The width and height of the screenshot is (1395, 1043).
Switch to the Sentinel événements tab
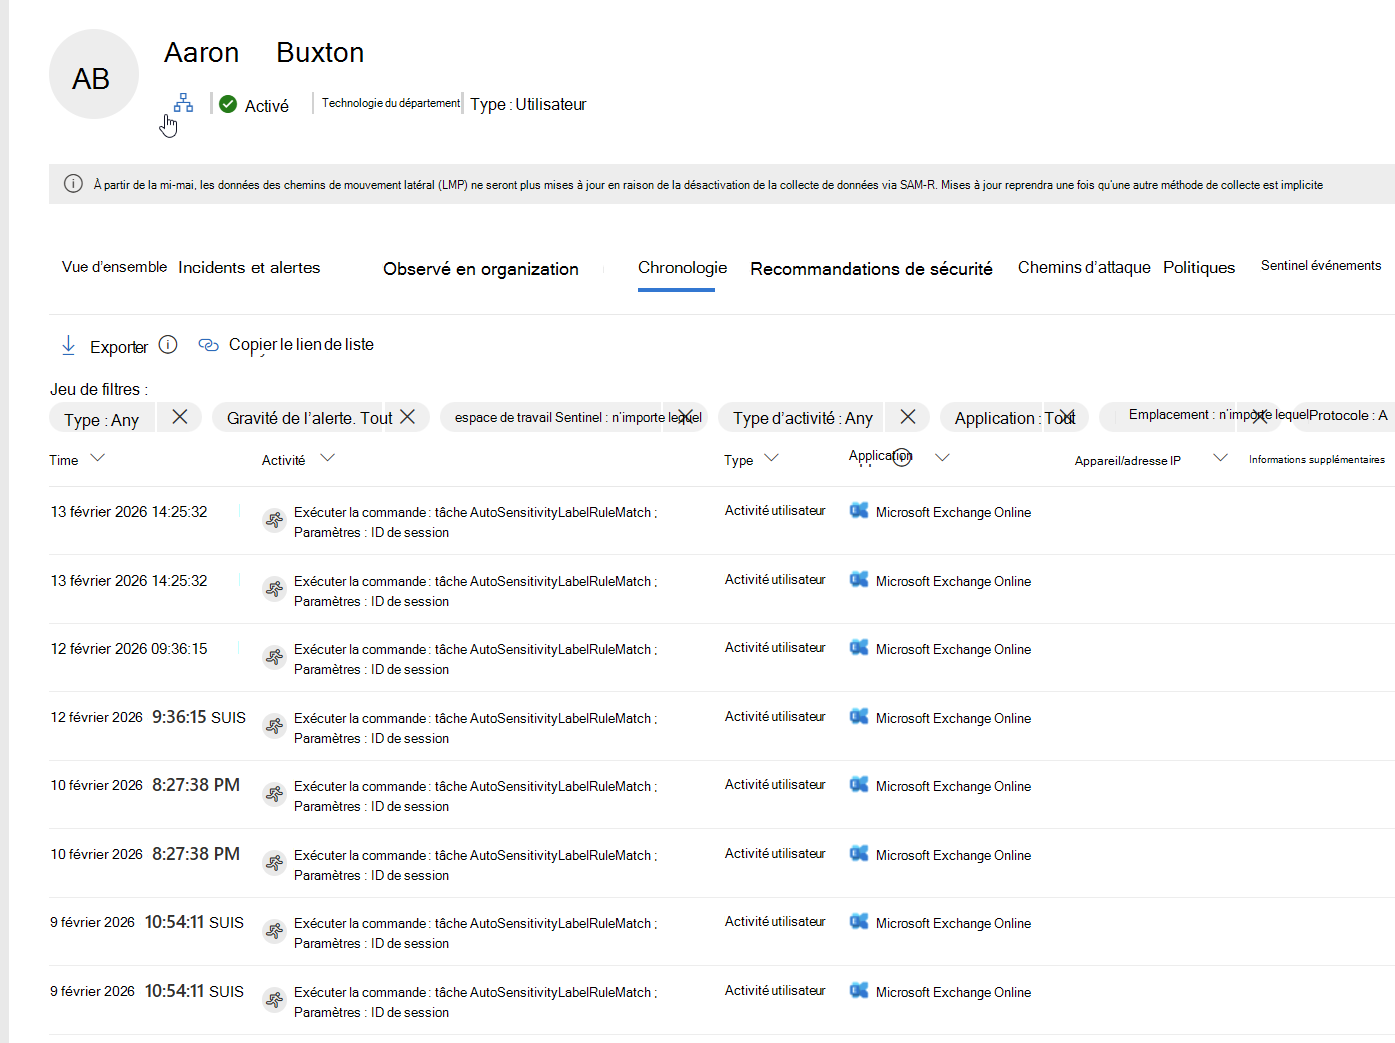tap(1321, 266)
